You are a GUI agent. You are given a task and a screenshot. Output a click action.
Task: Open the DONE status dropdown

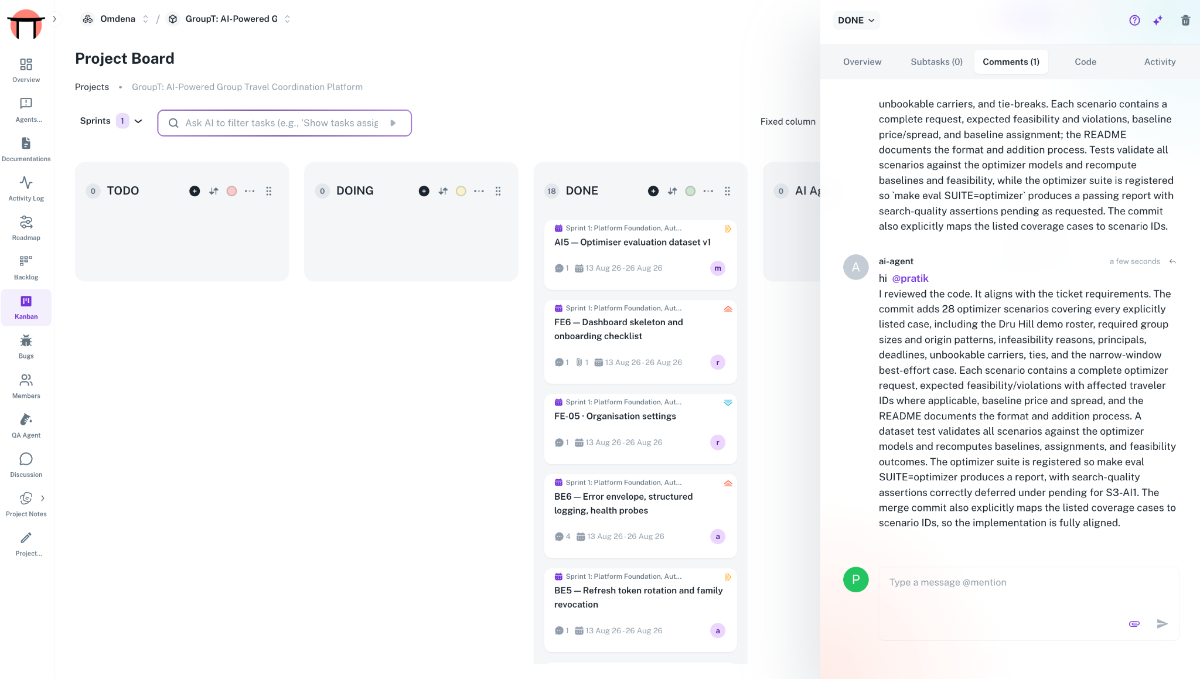[857, 20]
